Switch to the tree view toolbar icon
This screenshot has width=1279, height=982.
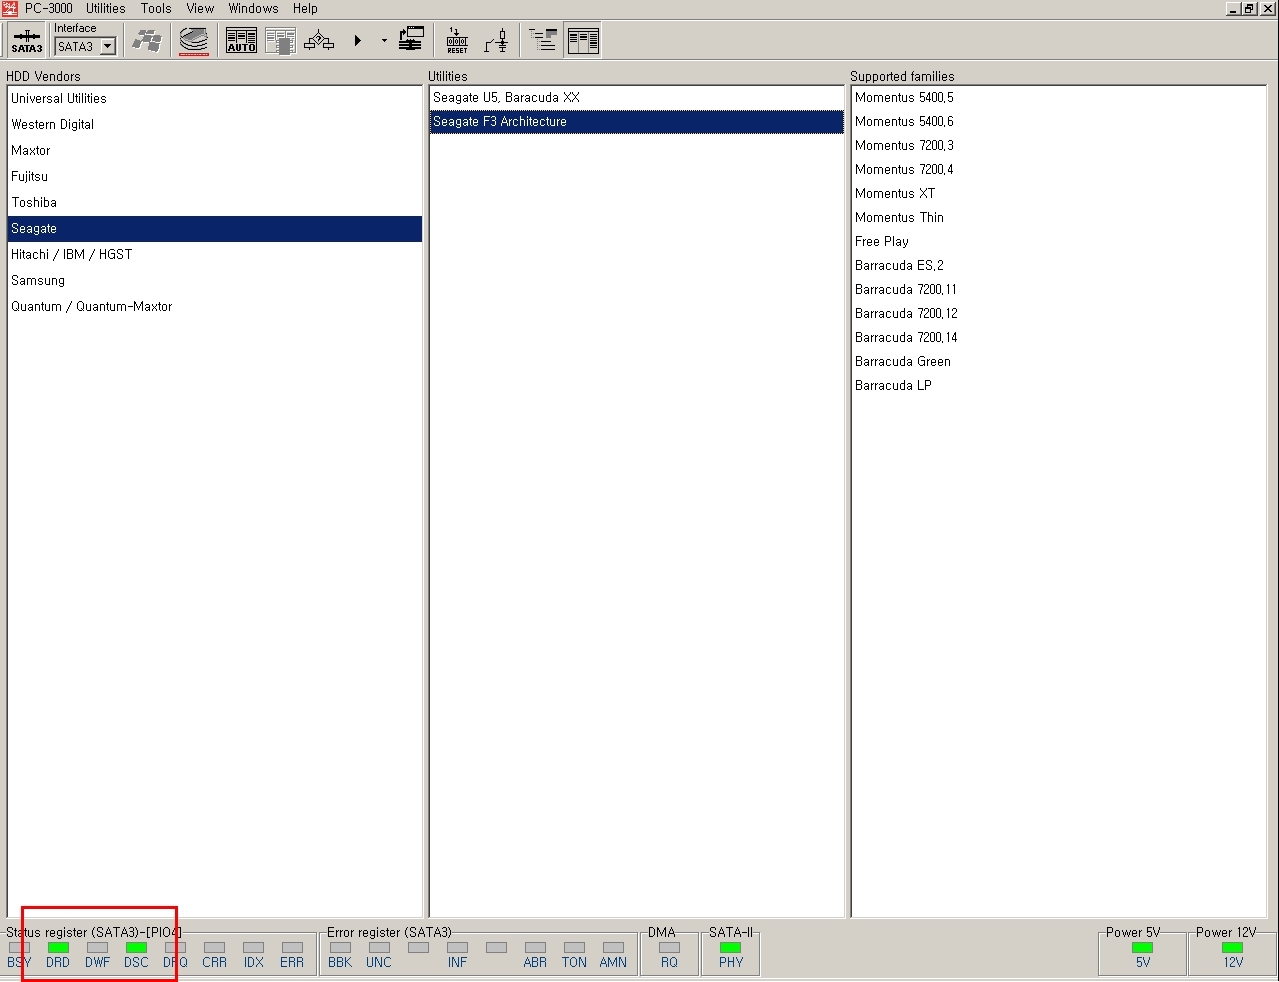(543, 41)
